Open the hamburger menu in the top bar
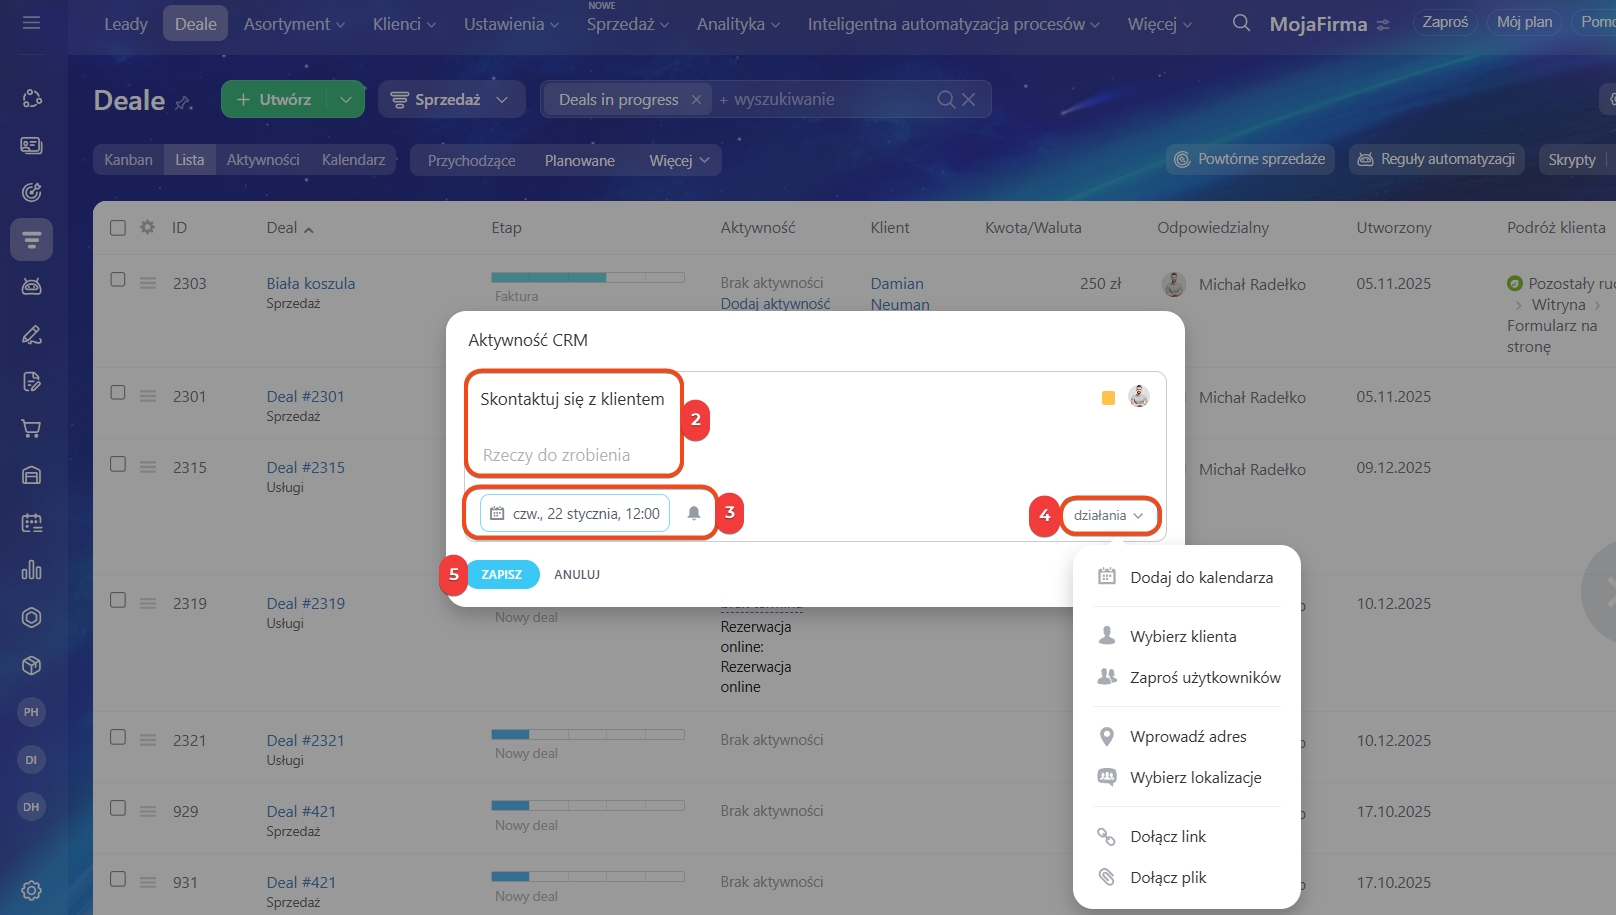 coord(32,22)
